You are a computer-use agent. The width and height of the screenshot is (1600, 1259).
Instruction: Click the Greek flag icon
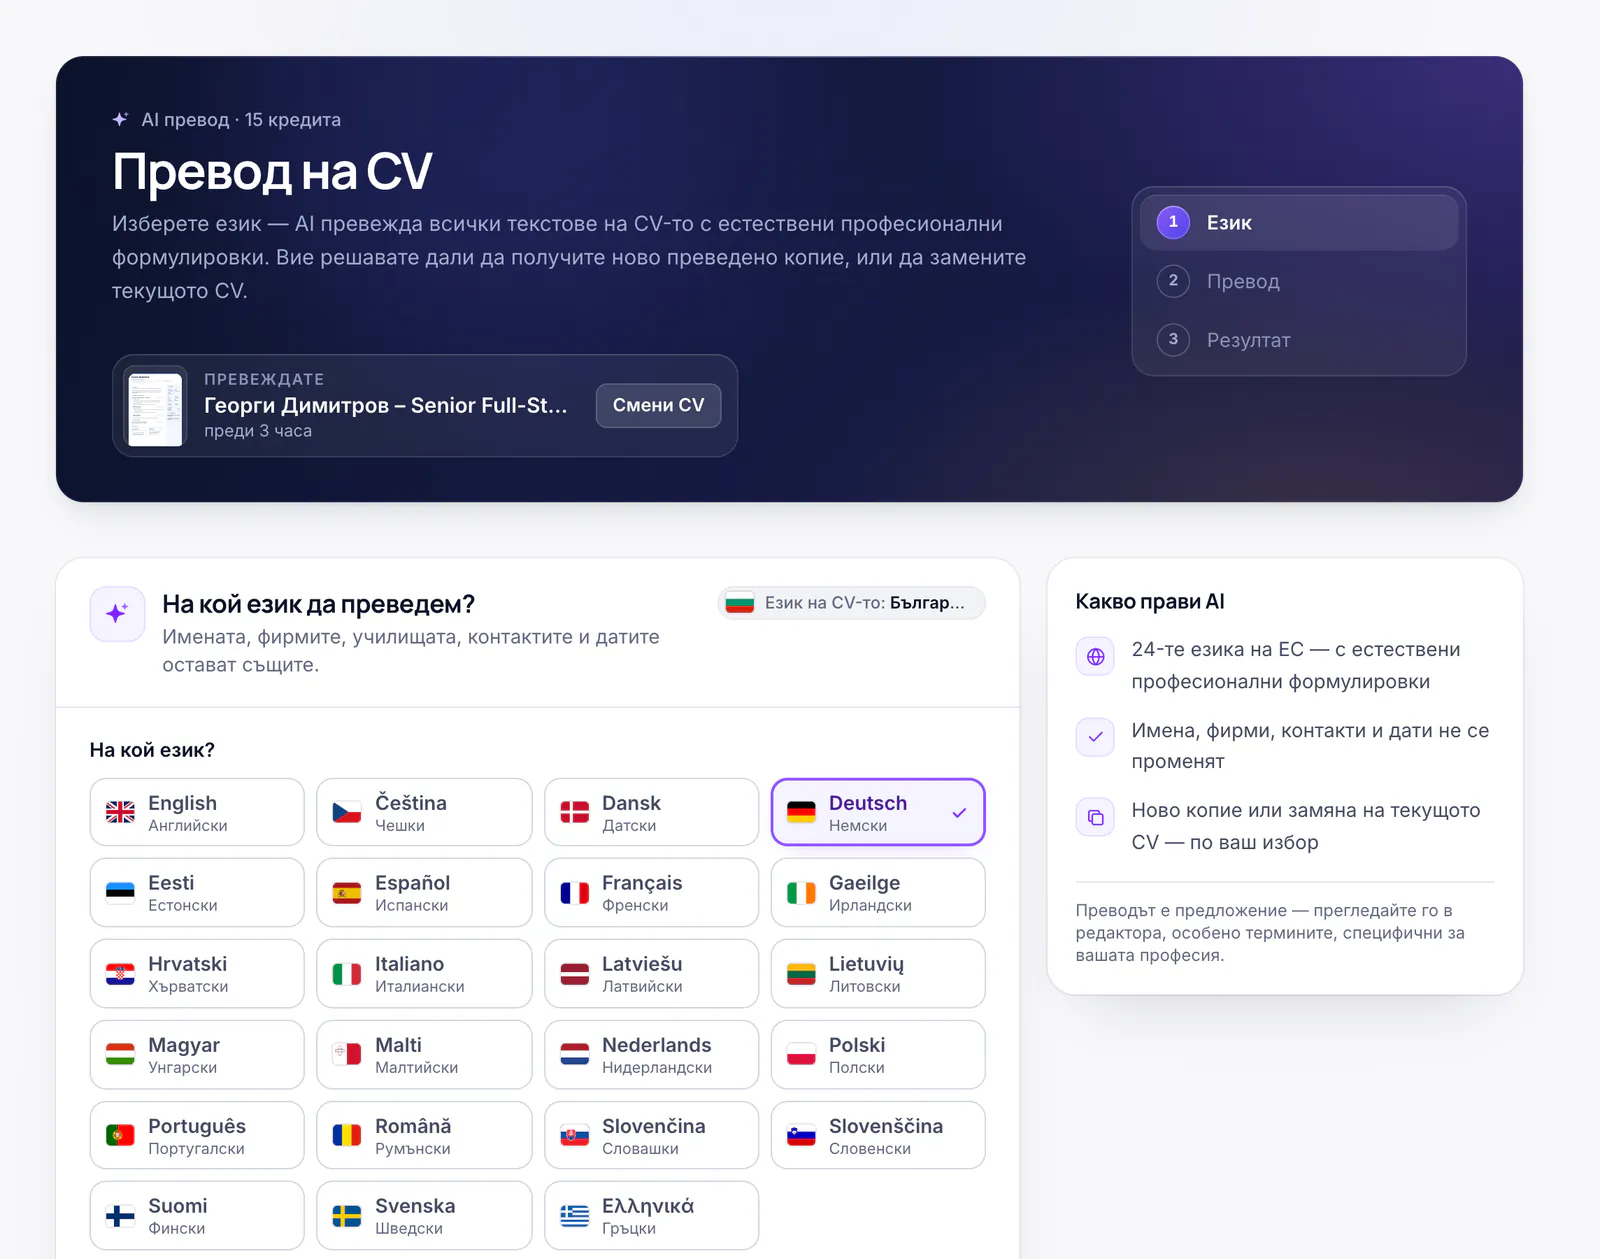[575, 1216]
